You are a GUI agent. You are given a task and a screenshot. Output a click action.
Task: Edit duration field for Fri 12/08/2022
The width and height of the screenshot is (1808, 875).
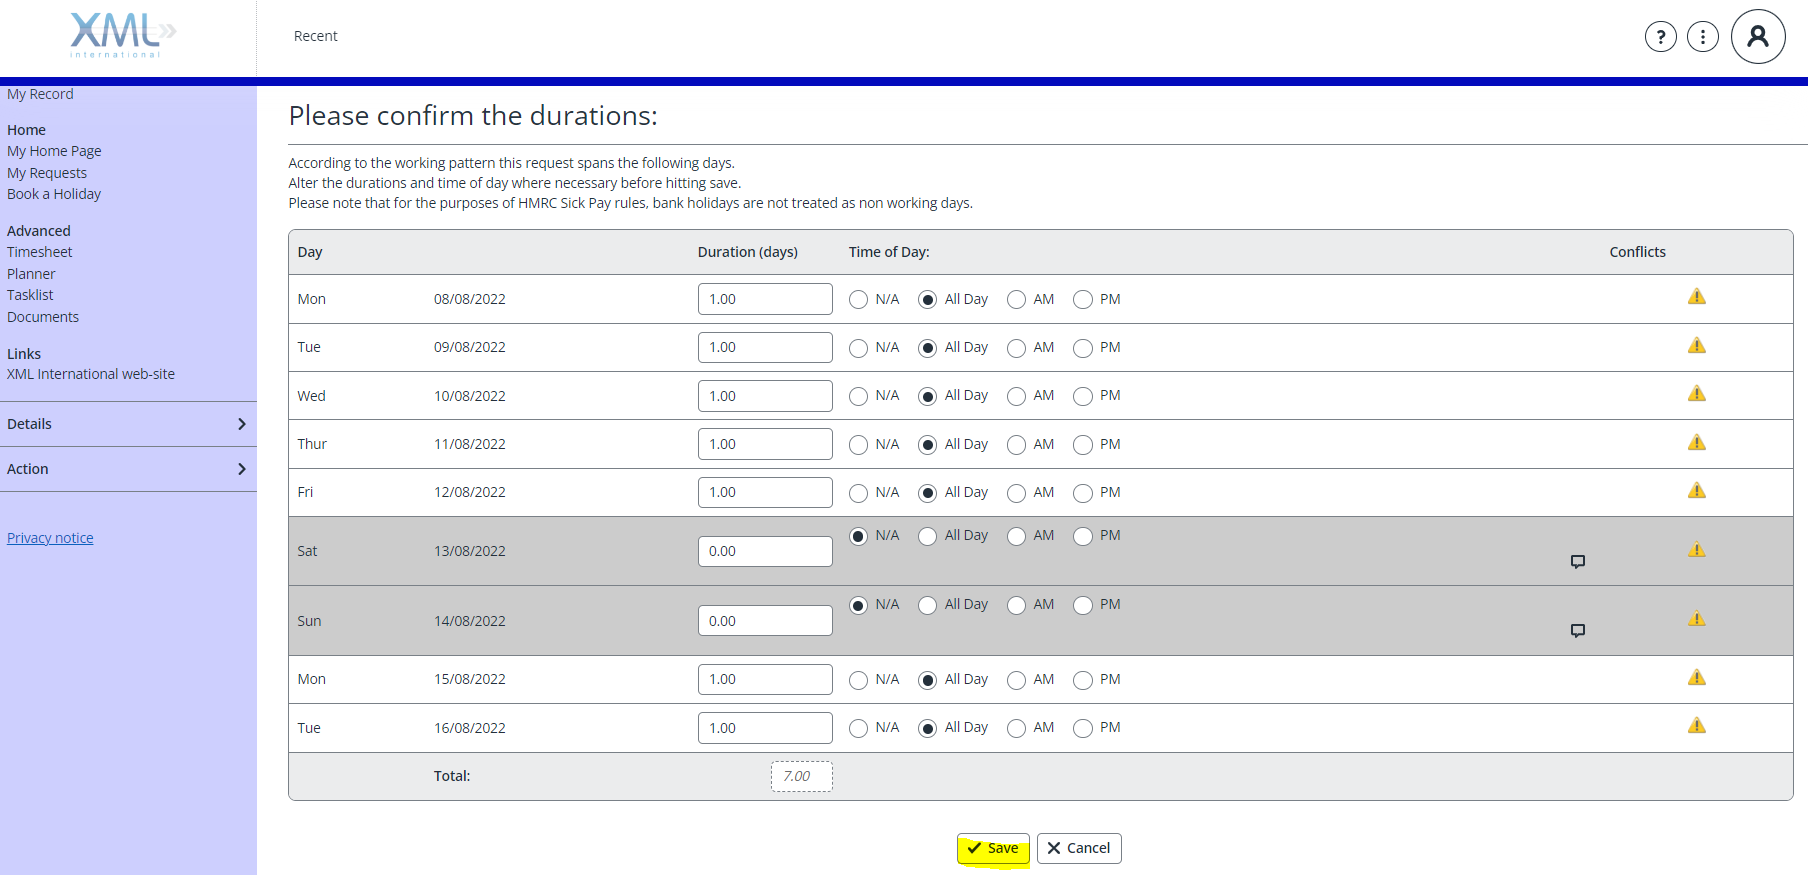[x=765, y=492]
